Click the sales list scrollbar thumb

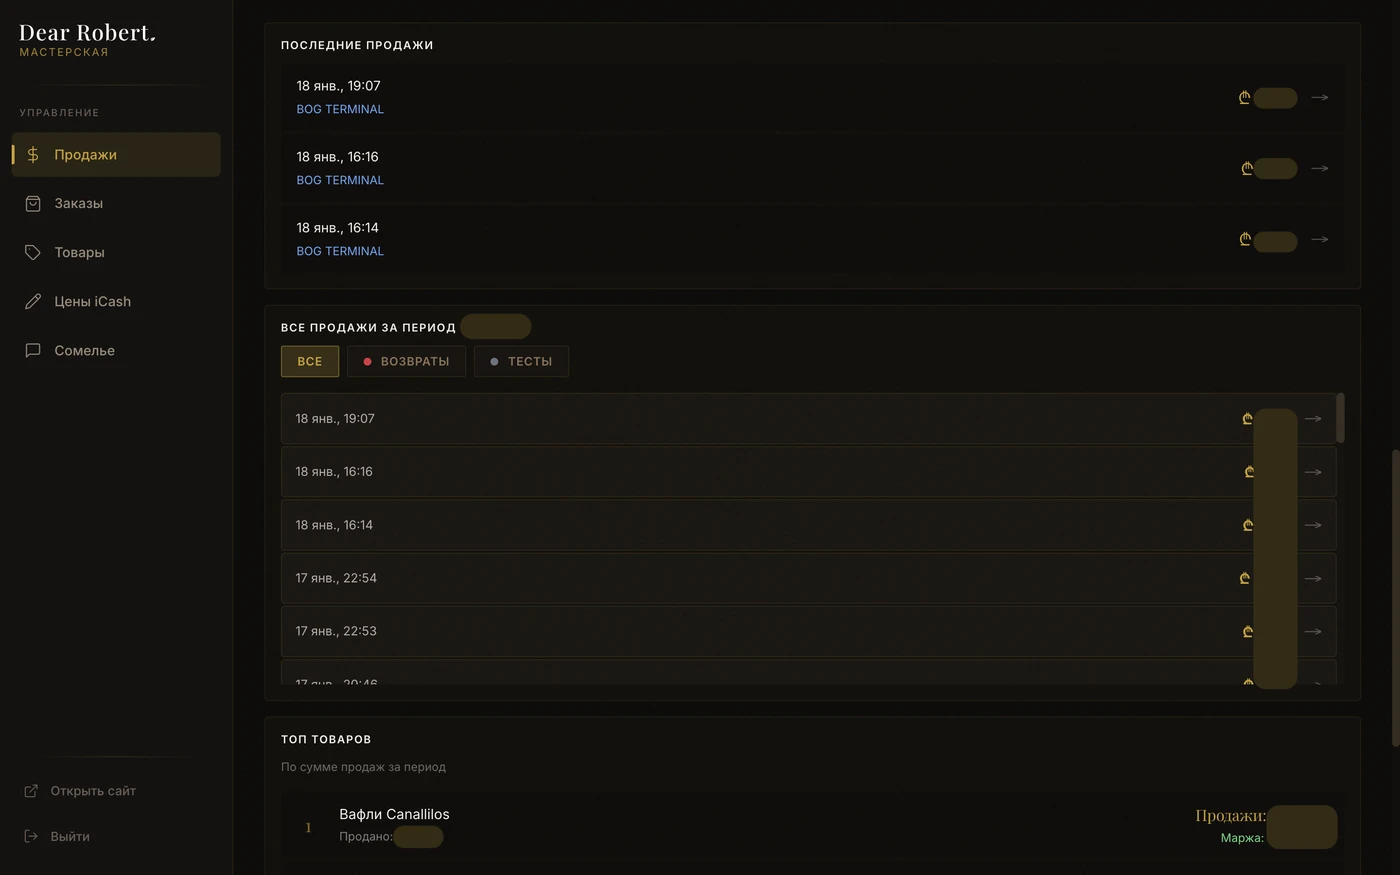point(1340,417)
